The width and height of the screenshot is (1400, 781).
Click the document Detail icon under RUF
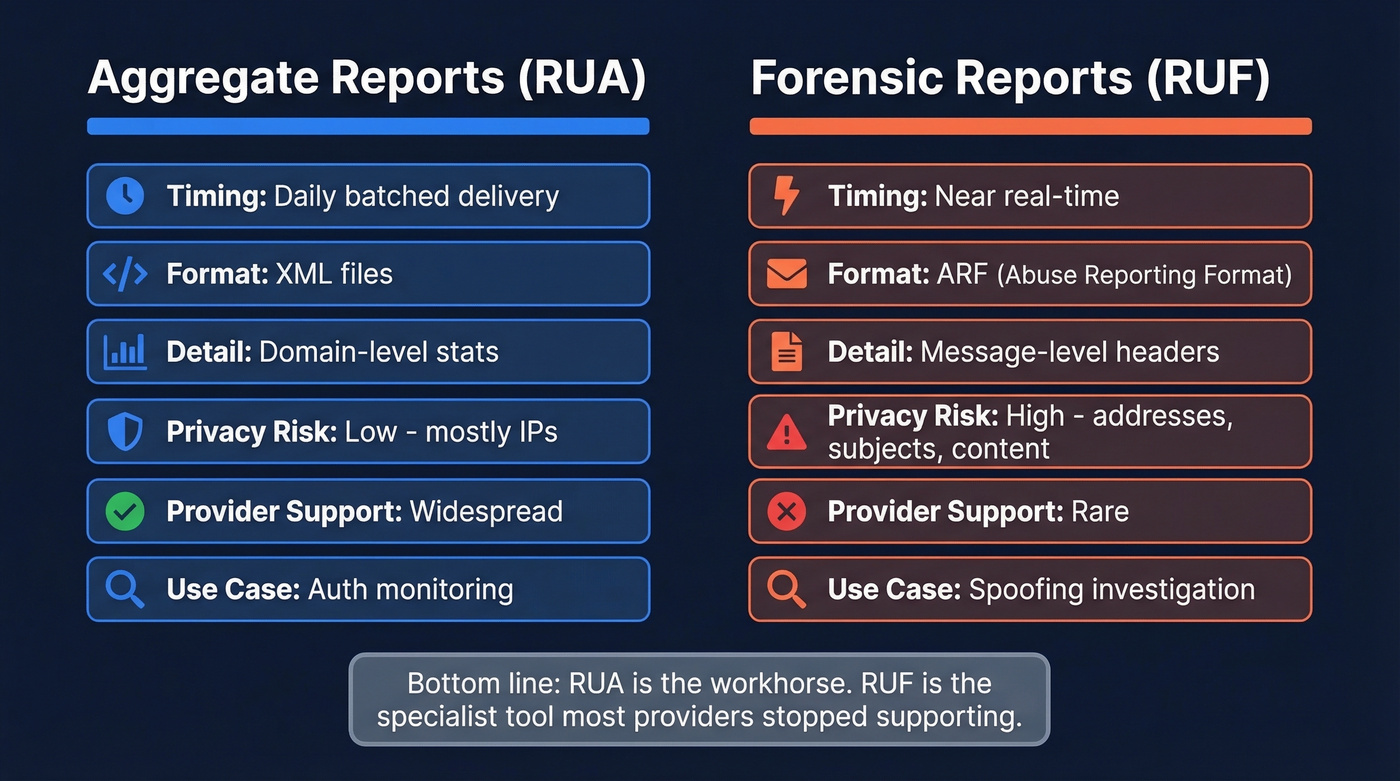(x=786, y=351)
